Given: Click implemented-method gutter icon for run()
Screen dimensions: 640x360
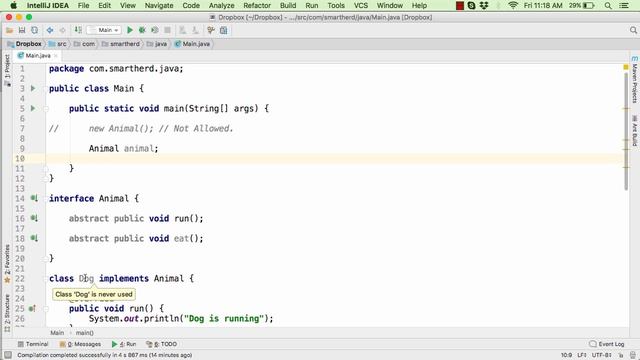Looking at the screenshot, I should point(34,218).
